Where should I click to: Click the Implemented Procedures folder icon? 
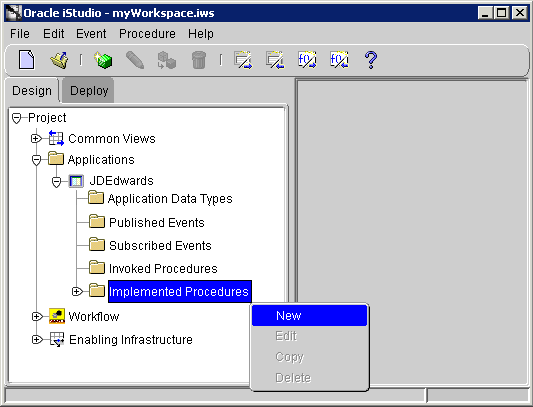click(97, 290)
